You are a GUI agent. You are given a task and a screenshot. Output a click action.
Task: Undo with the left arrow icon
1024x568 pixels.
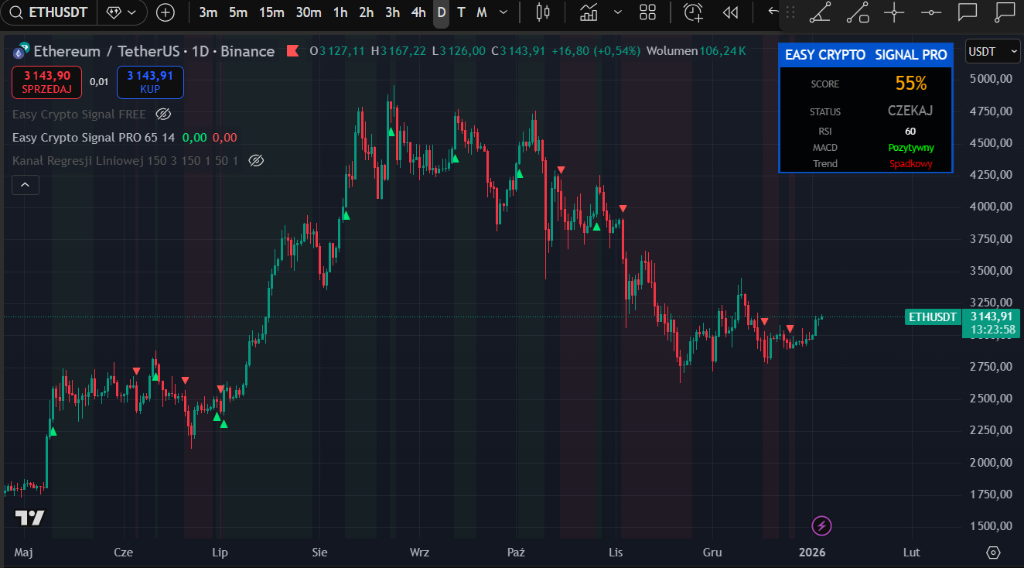click(x=773, y=11)
